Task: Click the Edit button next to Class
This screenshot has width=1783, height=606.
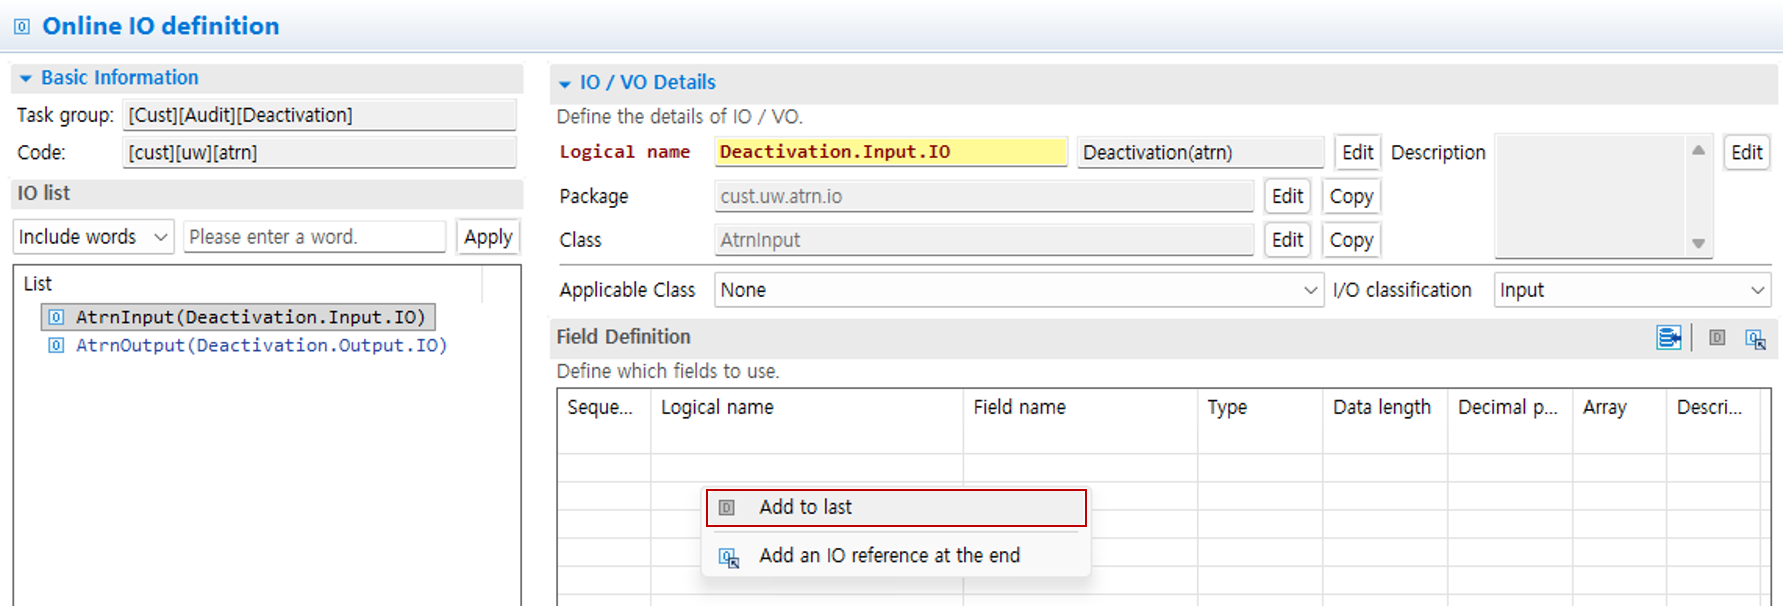Action: pos(1286,240)
